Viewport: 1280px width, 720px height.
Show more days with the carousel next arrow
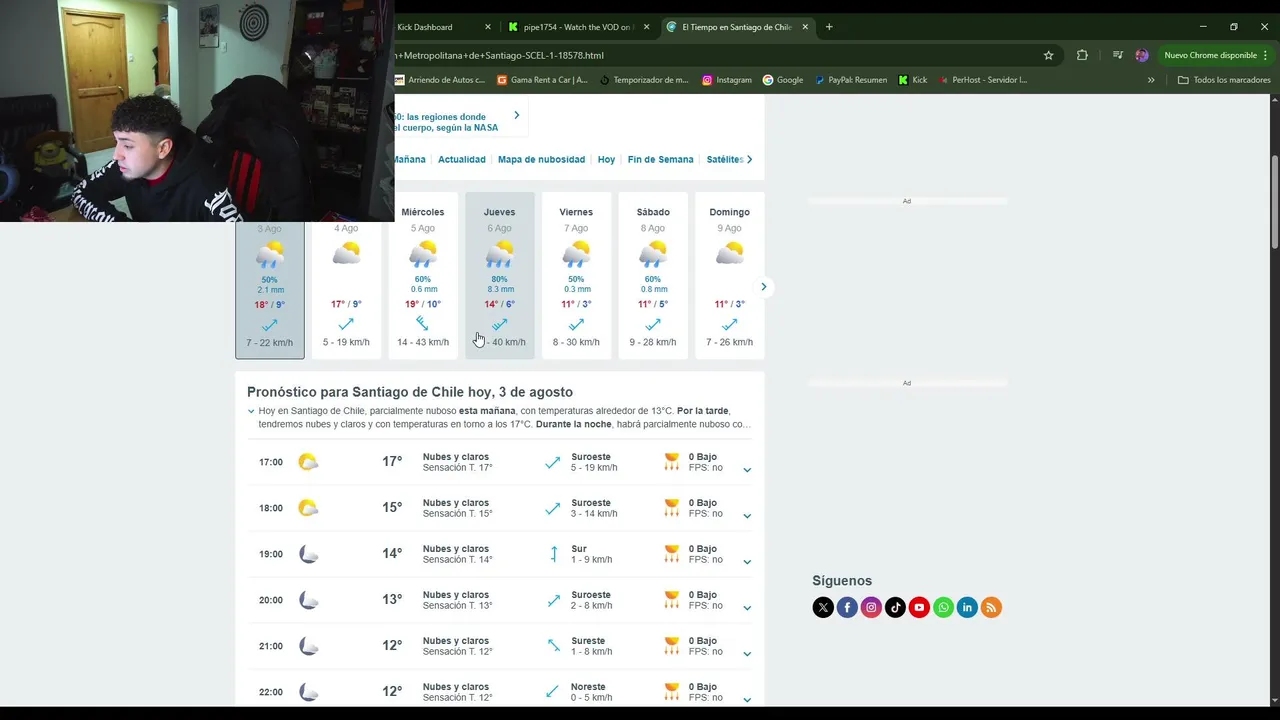pos(763,287)
